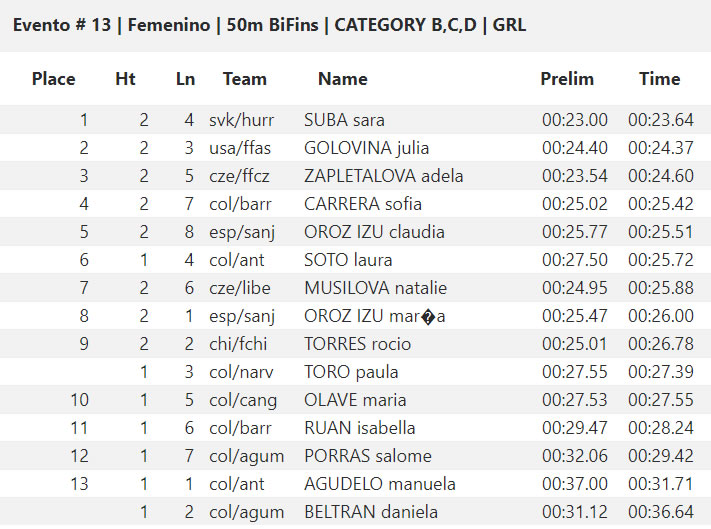The width and height of the screenshot is (711, 529).
Task: Select the SUBA sara name cell
Action: tap(344, 120)
